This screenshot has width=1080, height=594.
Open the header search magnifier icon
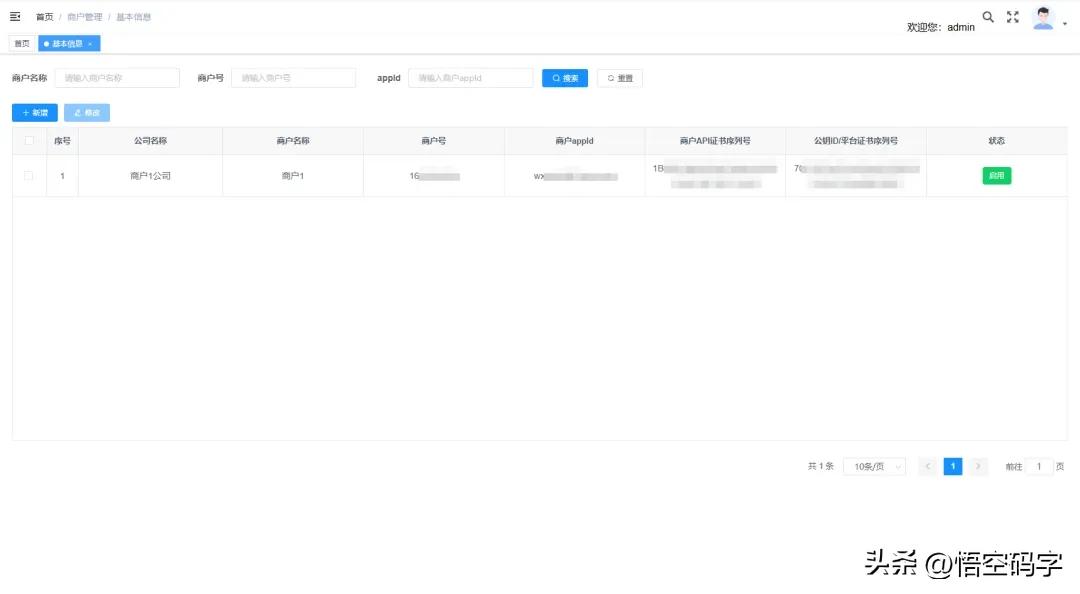pyautogui.click(x=988, y=17)
